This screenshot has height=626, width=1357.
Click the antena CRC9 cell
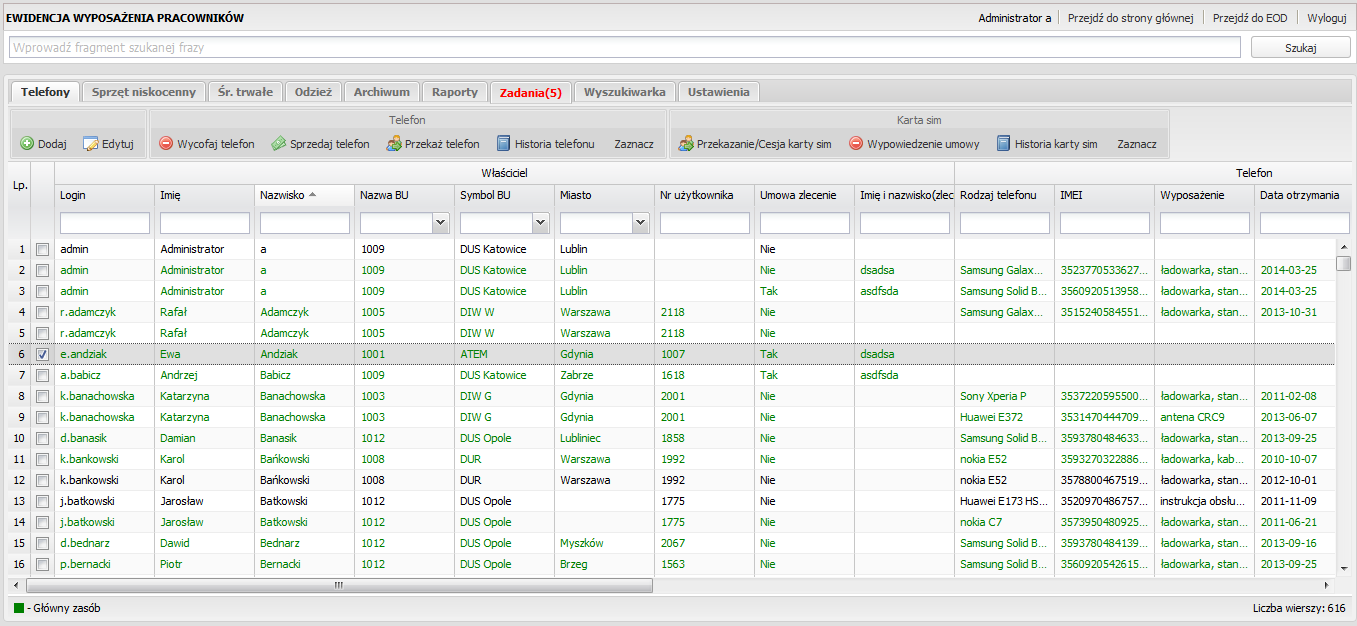click(x=1205, y=417)
